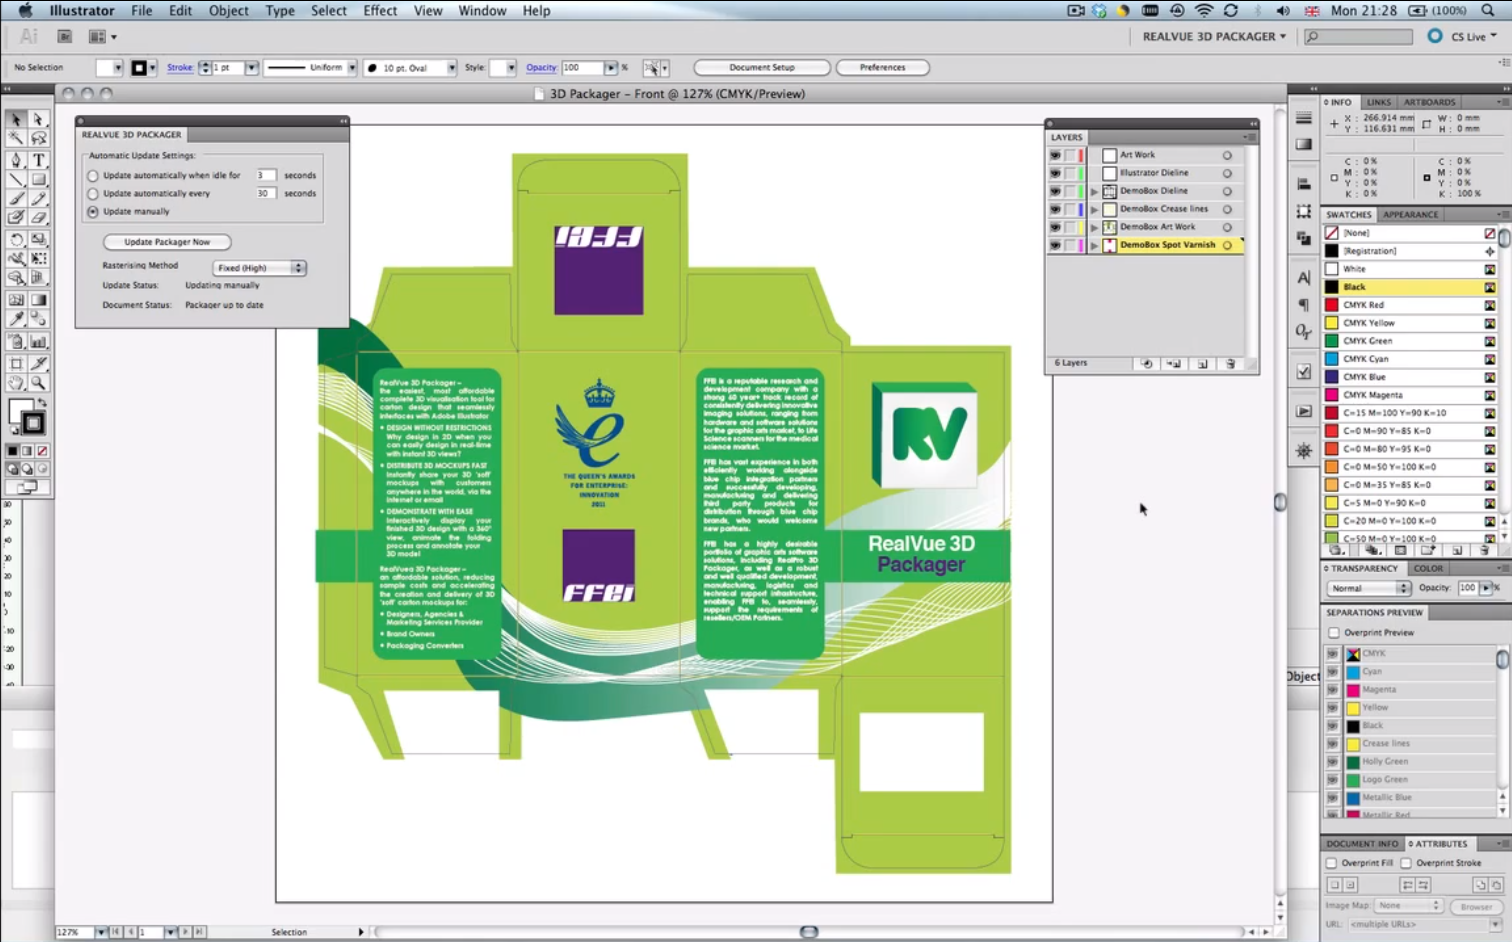
Task: Select 'Update automatically every' radio option
Action: pos(93,194)
